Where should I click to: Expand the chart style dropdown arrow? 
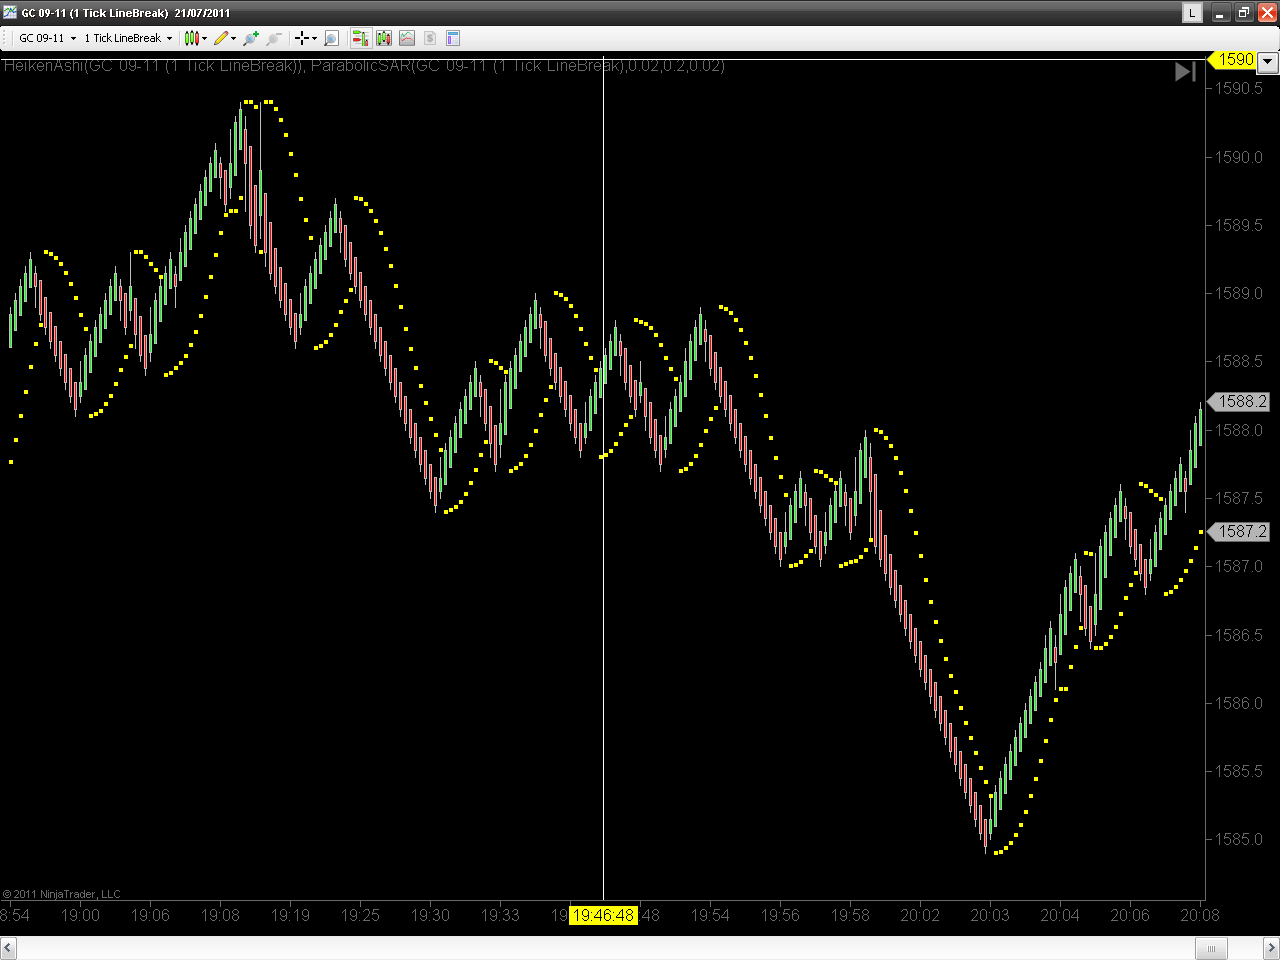point(205,39)
